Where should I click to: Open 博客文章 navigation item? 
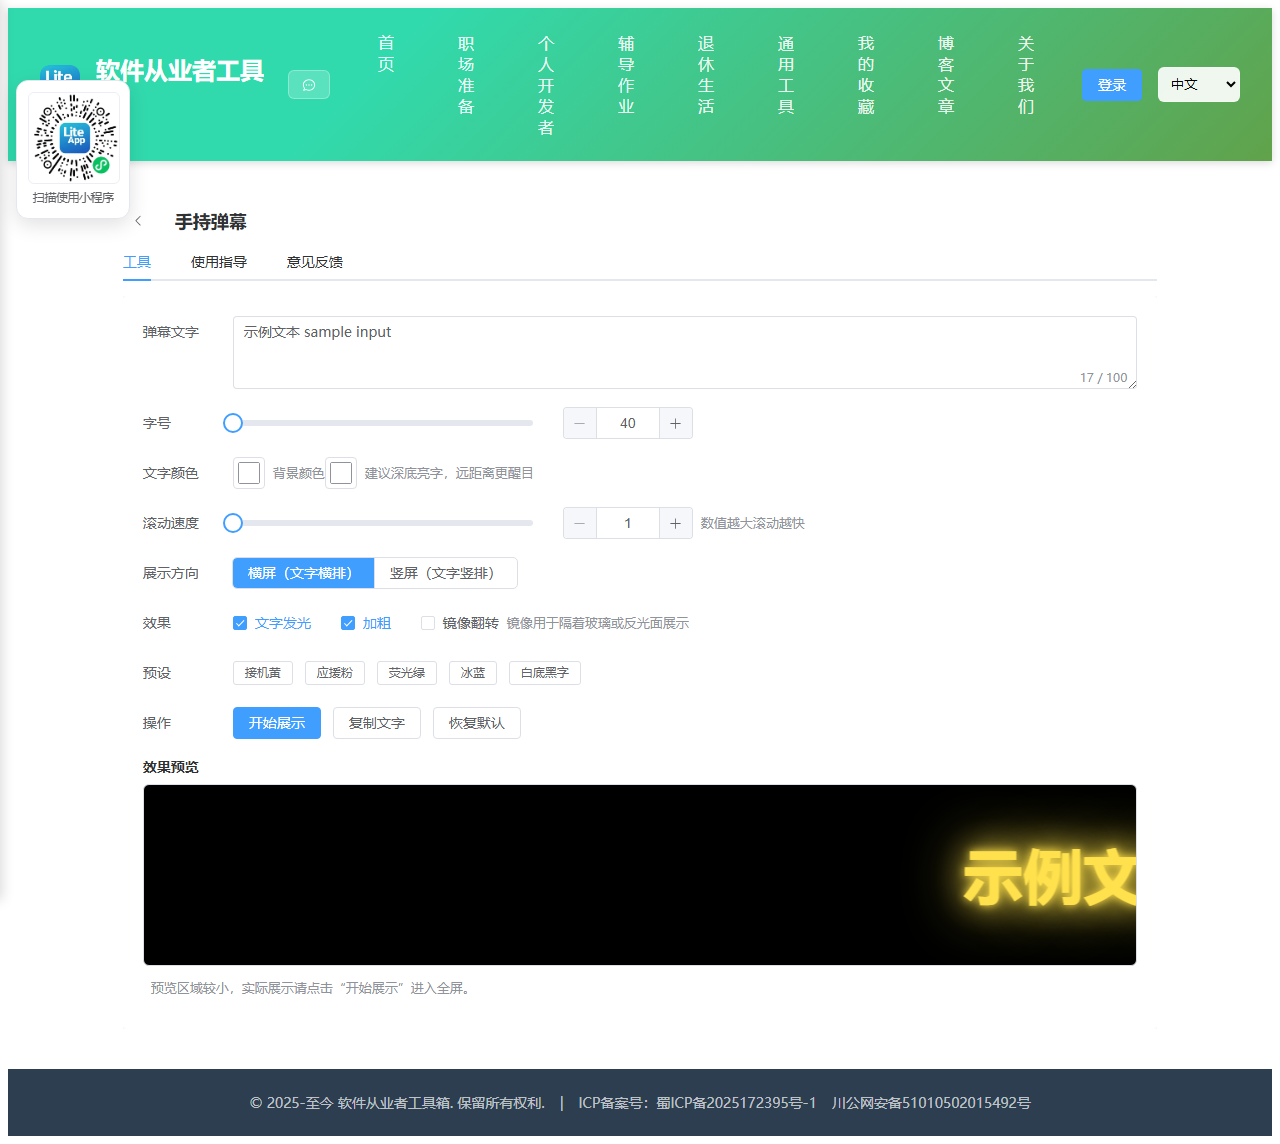coord(946,75)
